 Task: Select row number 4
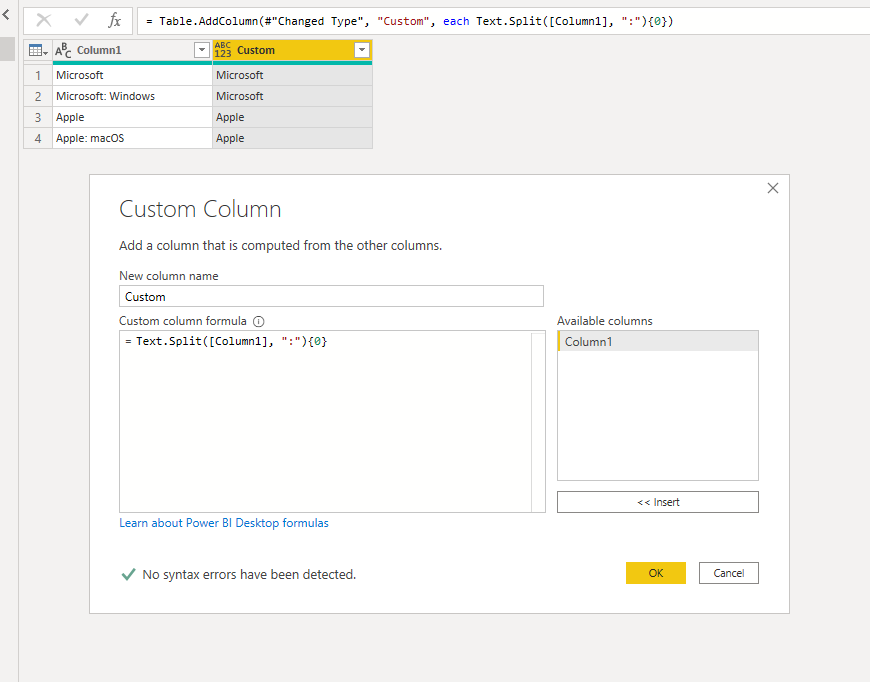pos(38,138)
